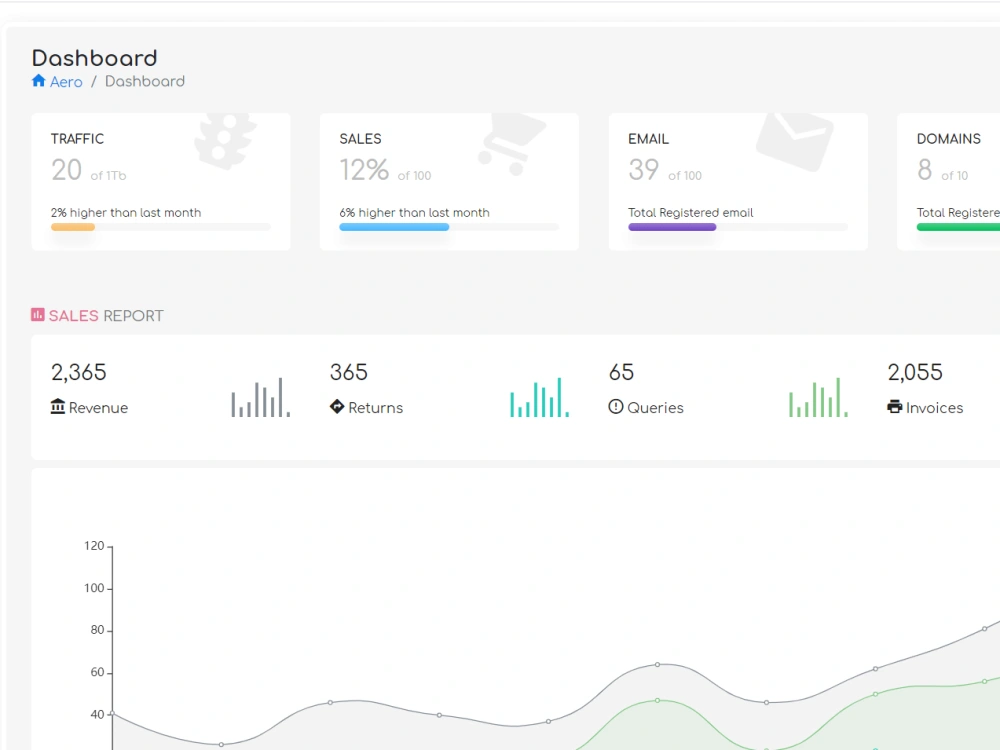The height and width of the screenshot is (750, 1000).
Task: Click the gray line peak data point above 60
Action: (x=658, y=665)
